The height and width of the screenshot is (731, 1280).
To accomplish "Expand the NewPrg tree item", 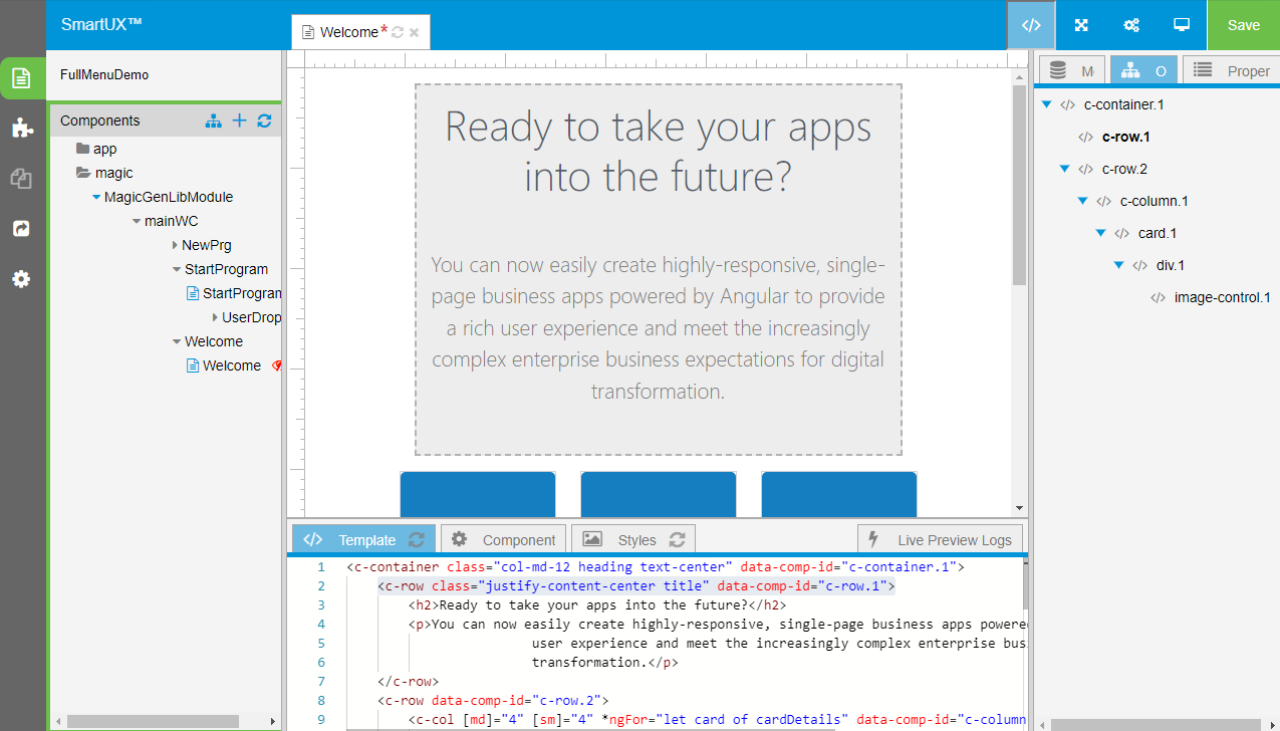I will pyautogui.click(x=178, y=245).
